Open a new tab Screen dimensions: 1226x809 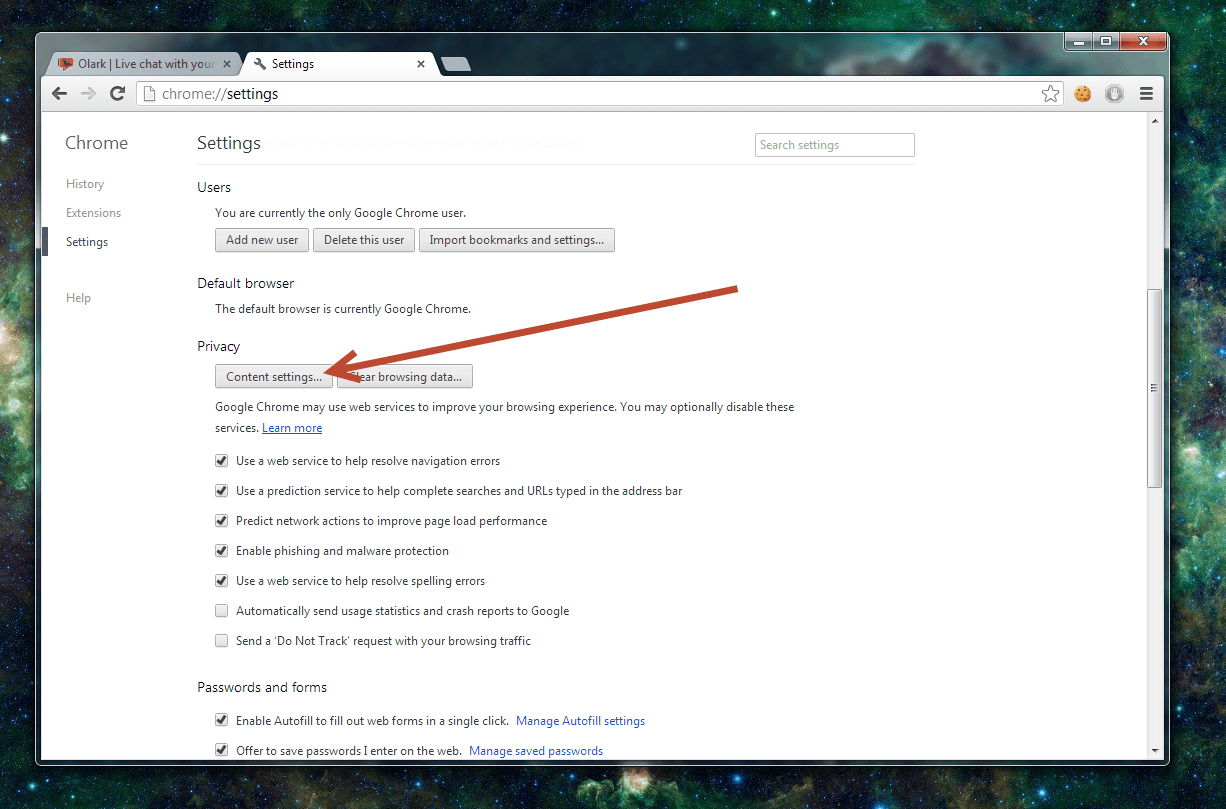pyautogui.click(x=456, y=64)
